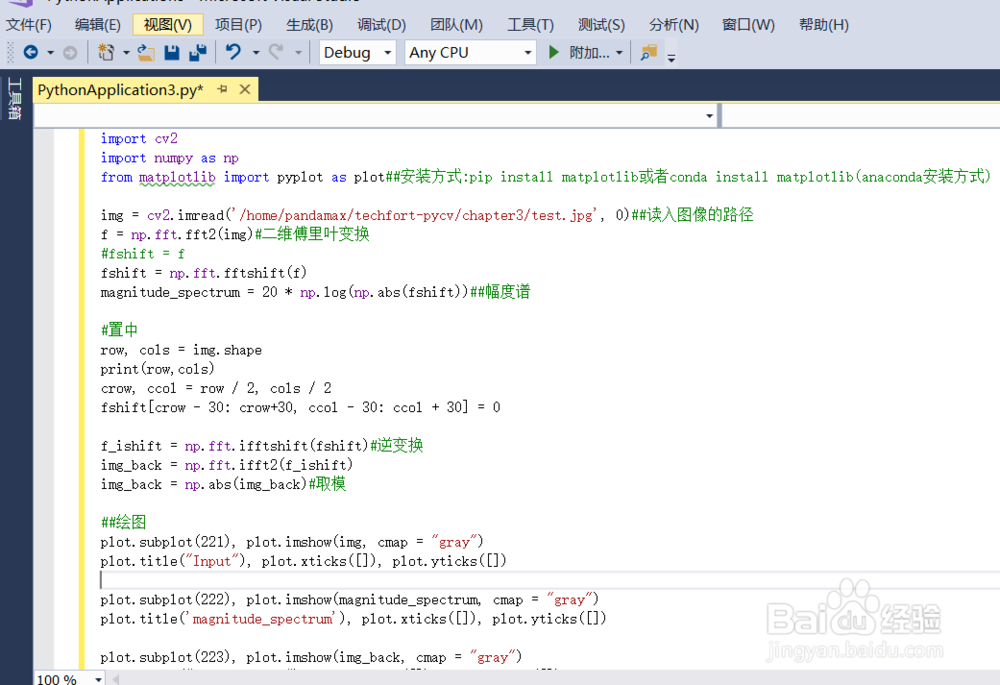Click the 'img_back = np.abs(img_back)' line
The image size is (1000, 685).
tap(223, 484)
